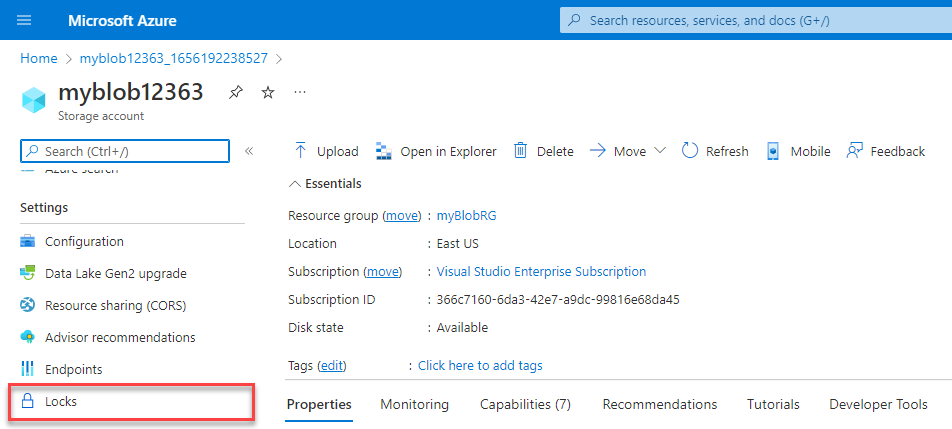
Task: Focus the global Search resources field
Action: (x=750, y=20)
